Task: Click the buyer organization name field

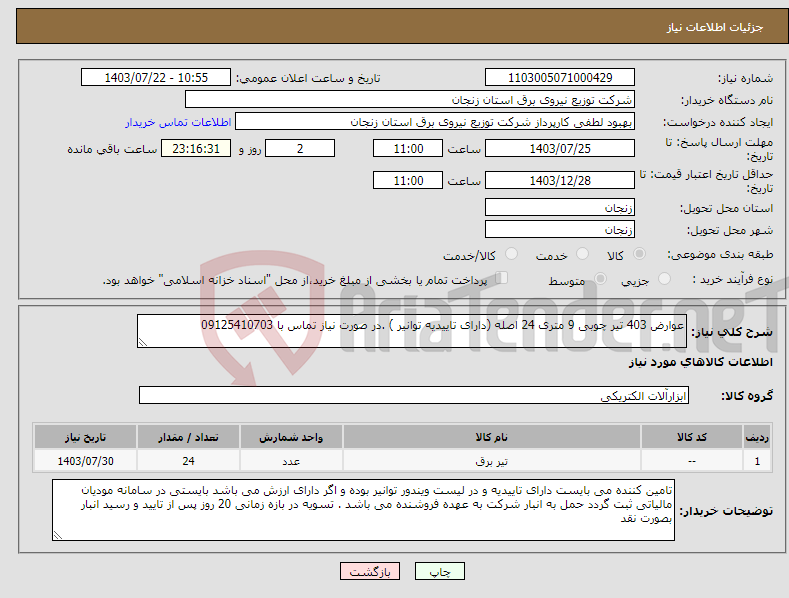Action: (x=410, y=100)
